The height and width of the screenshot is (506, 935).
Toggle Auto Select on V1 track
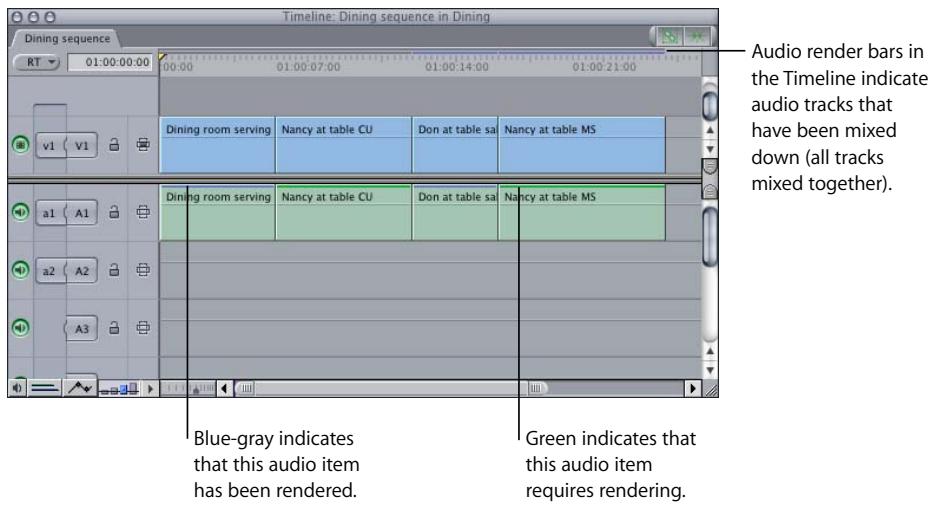pyautogui.click(x=143, y=145)
